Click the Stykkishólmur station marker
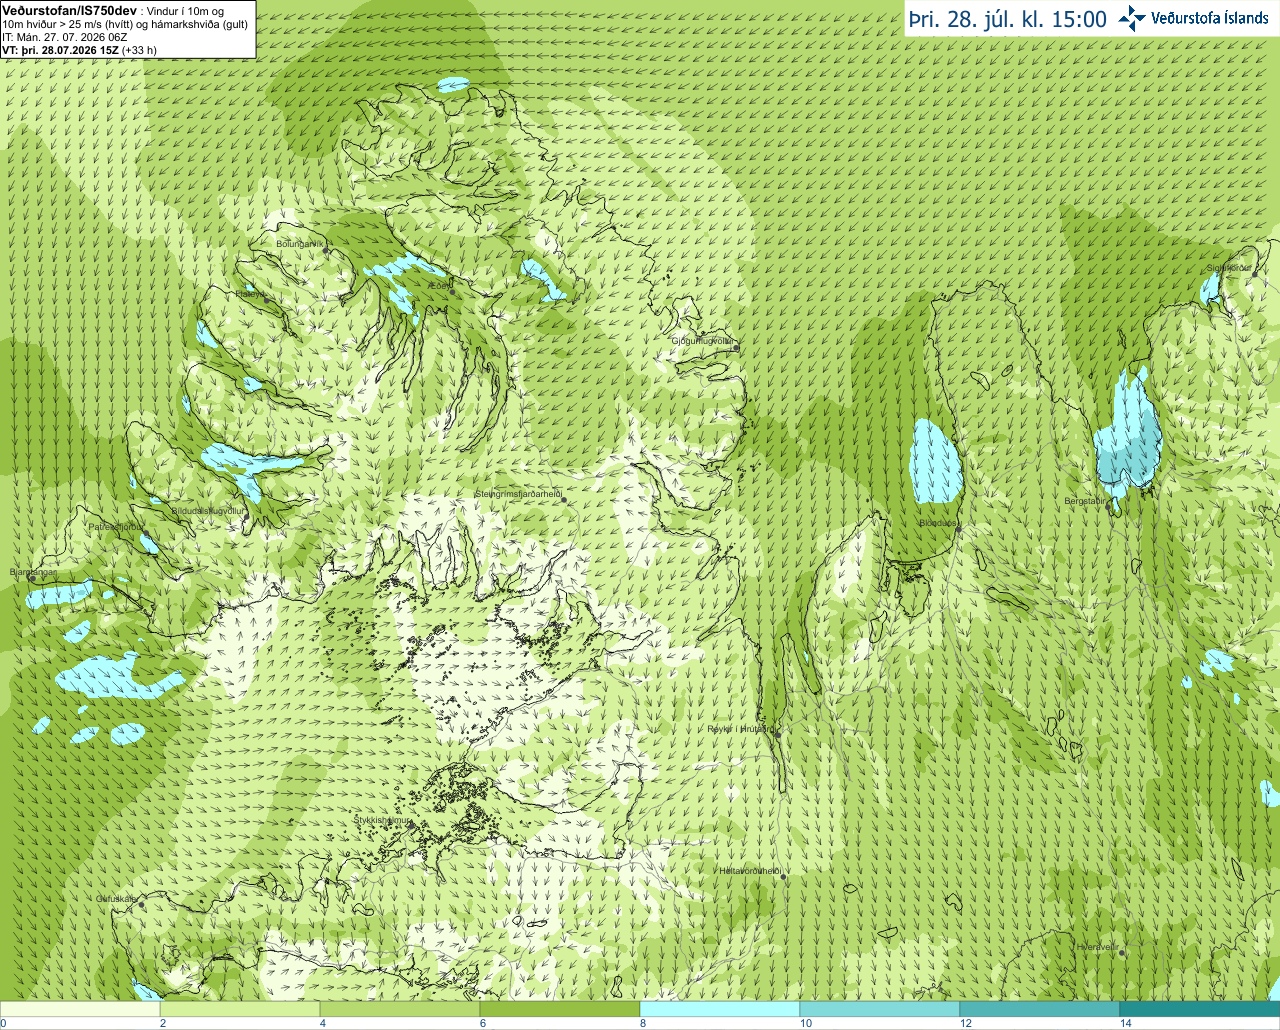1280x1030 pixels. coord(409,825)
